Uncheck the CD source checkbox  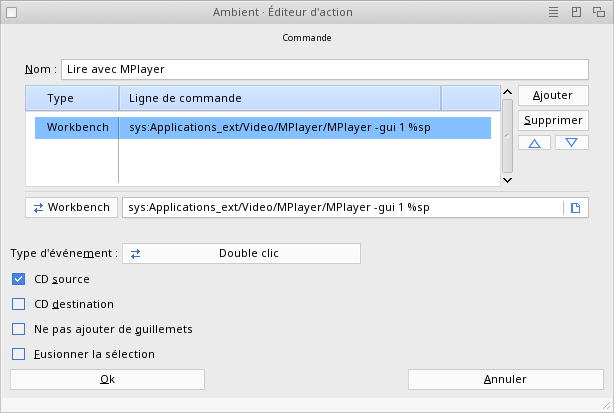click(18, 279)
